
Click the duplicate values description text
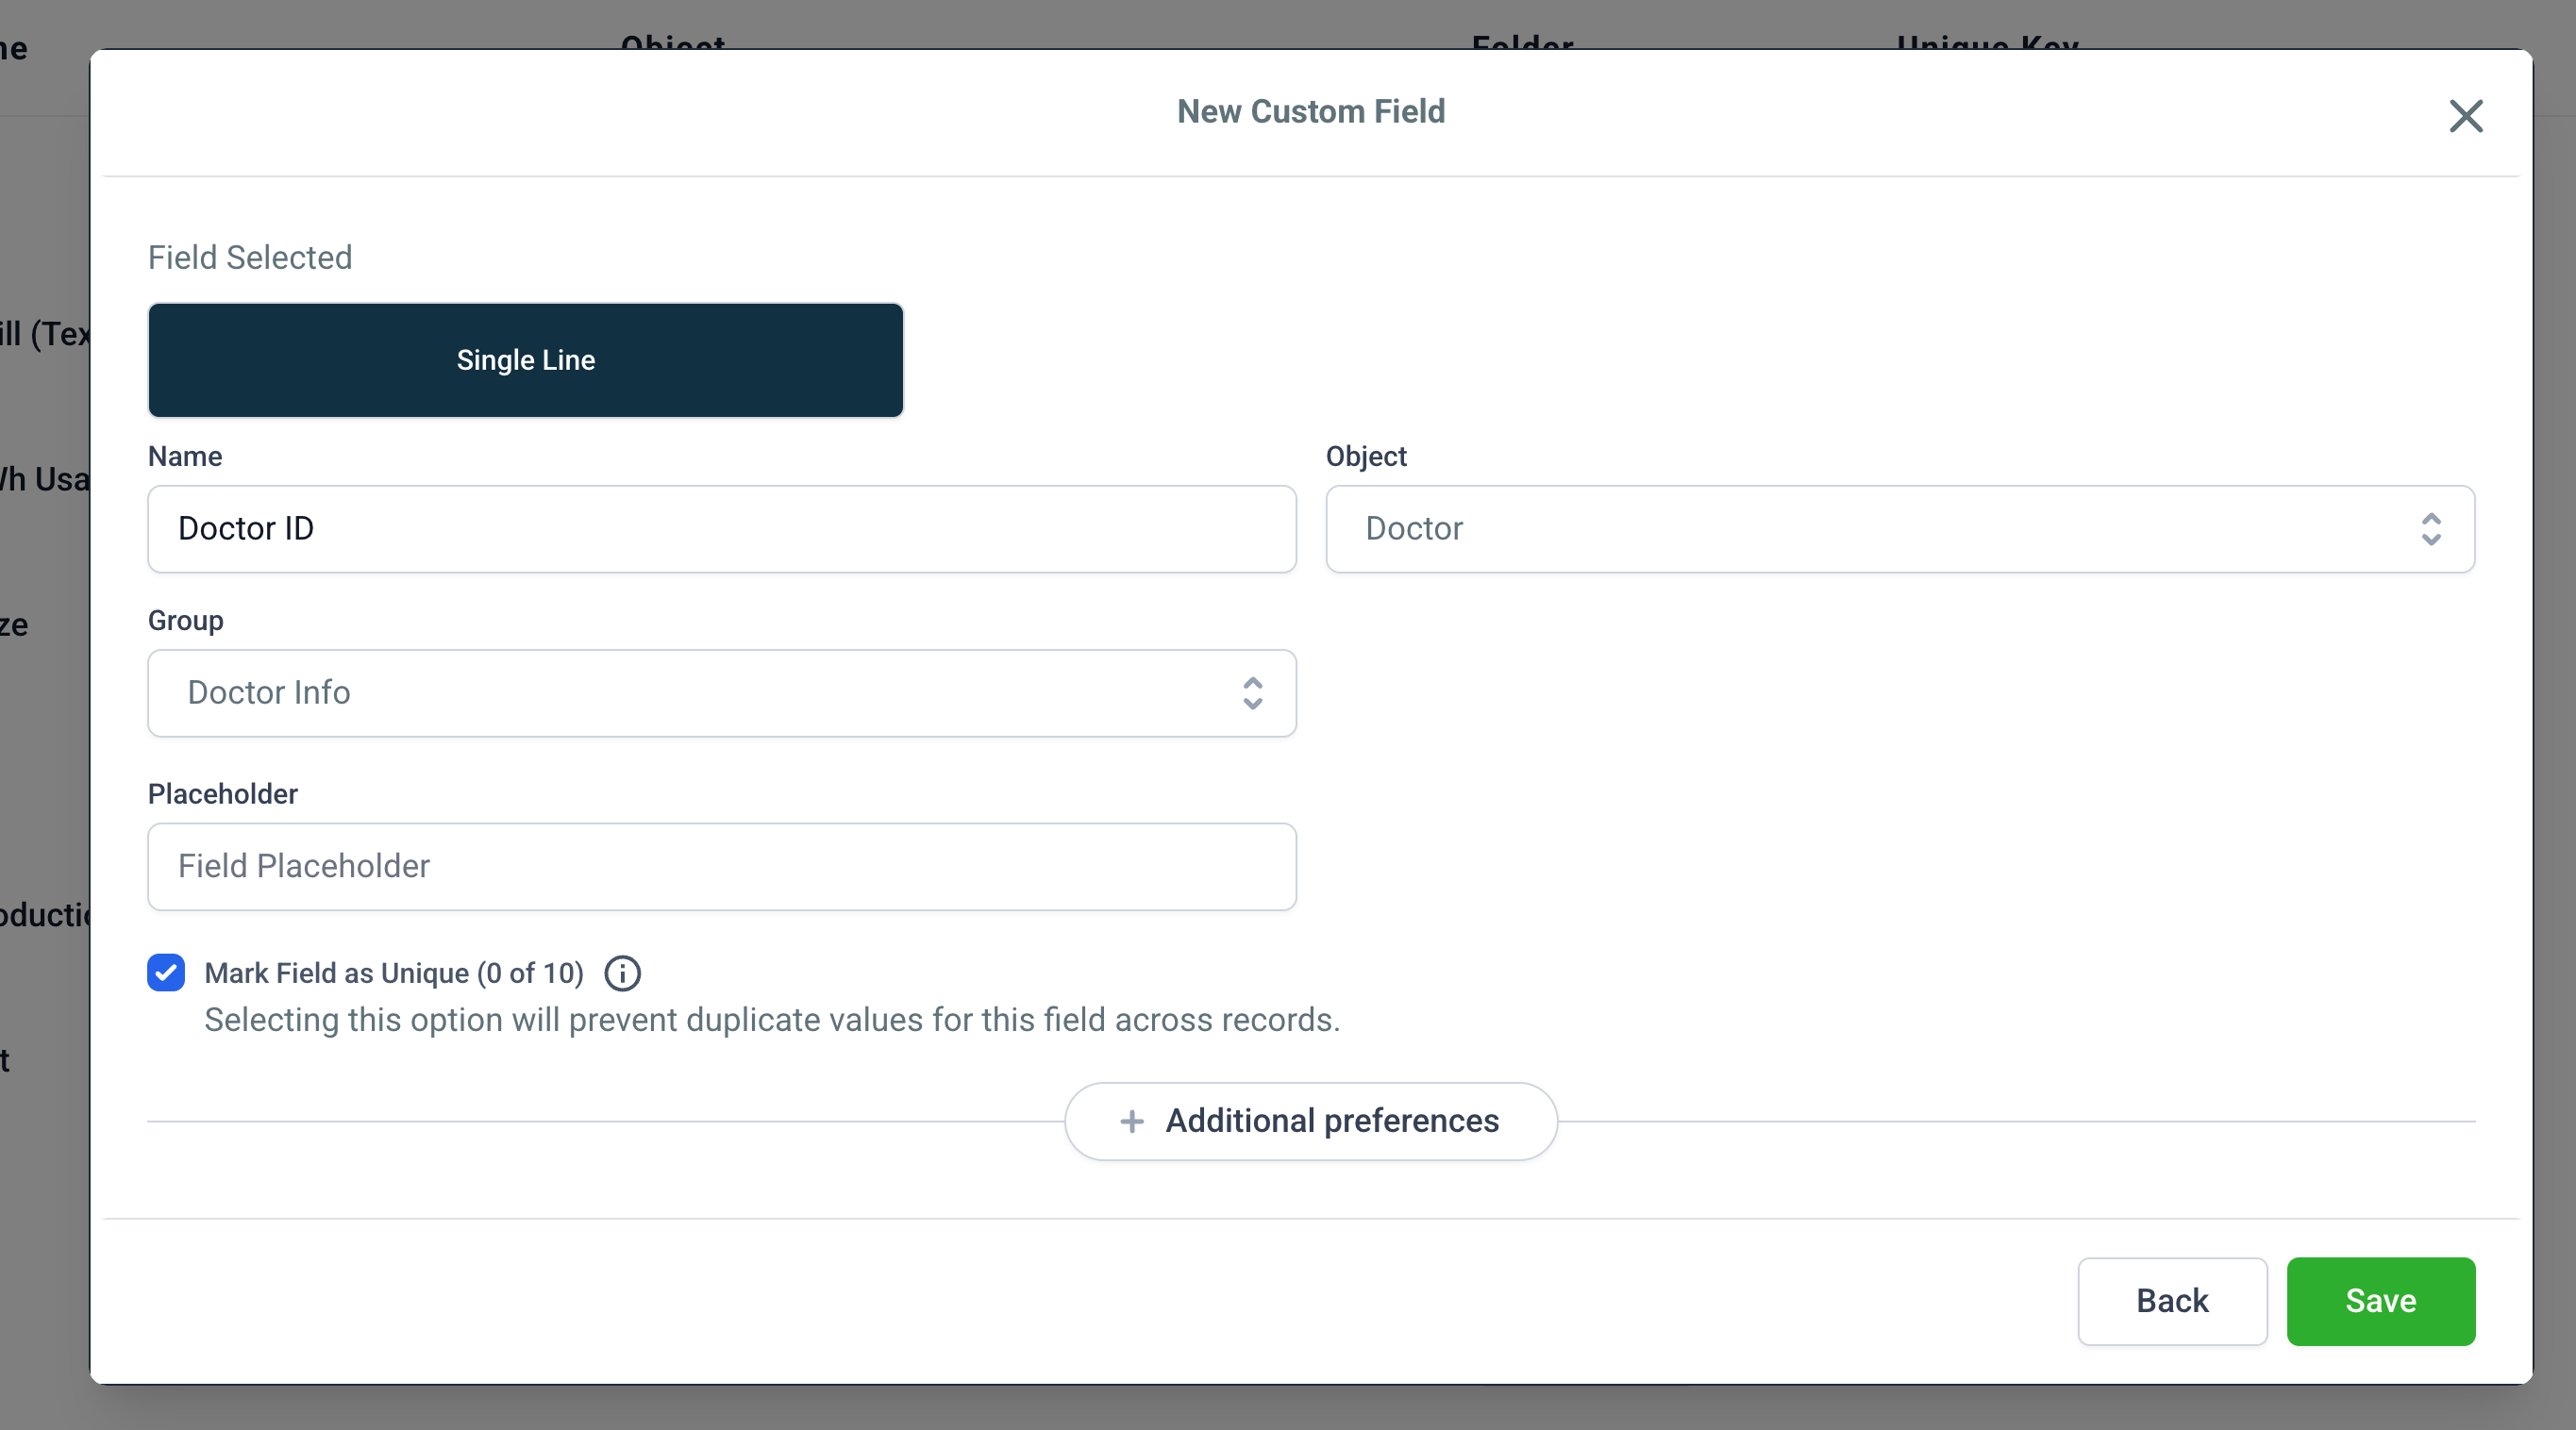(x=771, y=1020)
